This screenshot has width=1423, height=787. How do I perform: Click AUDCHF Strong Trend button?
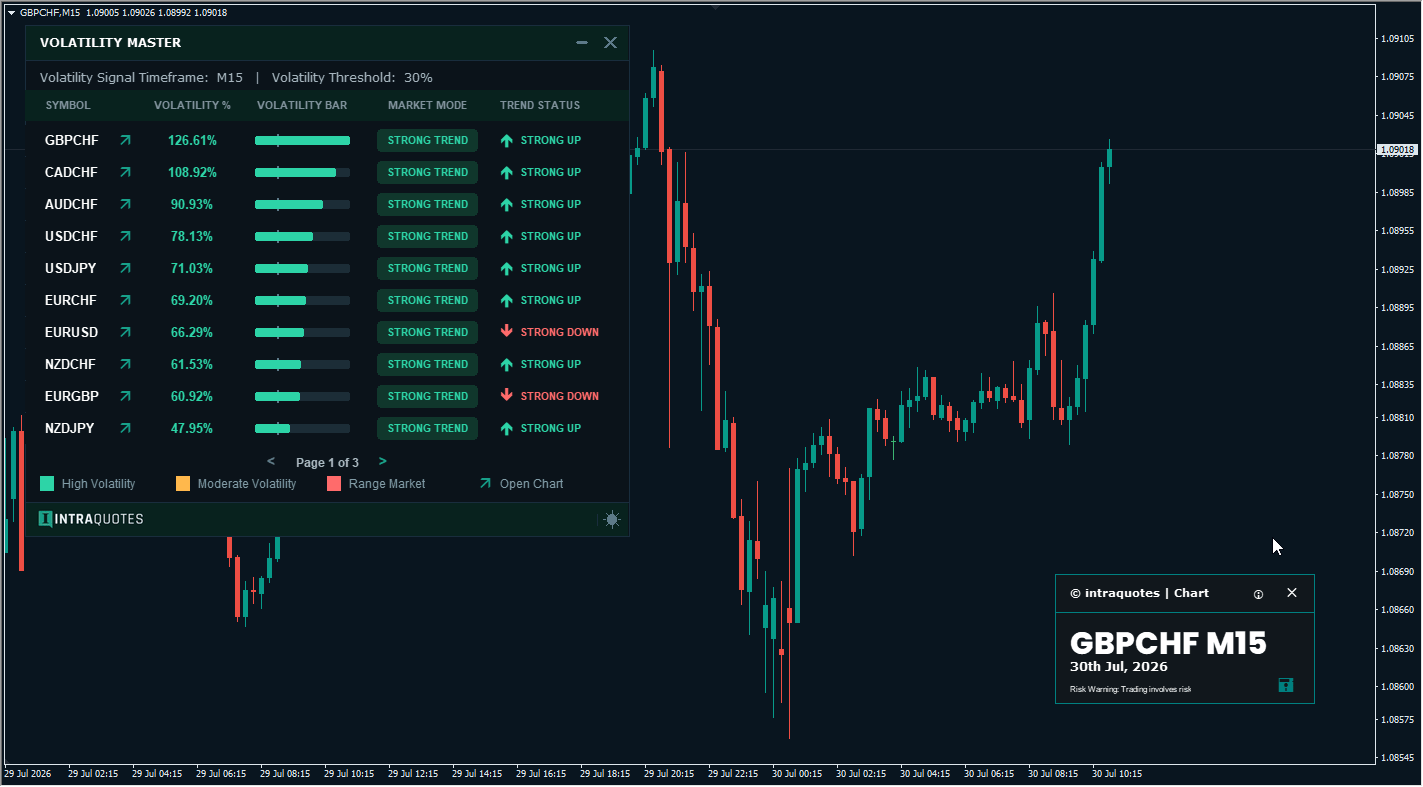(x=428, y=205)
